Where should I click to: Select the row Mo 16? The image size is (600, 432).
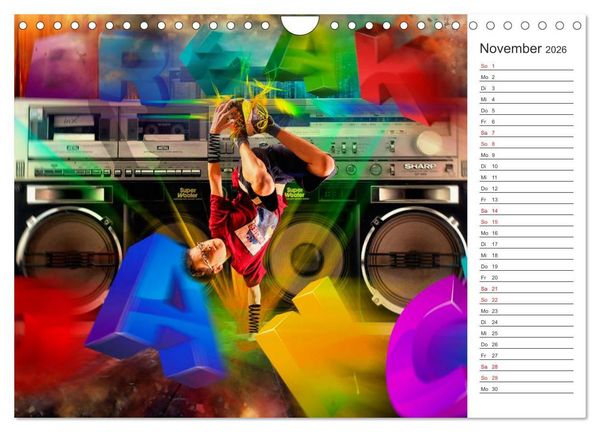[527, 233]
